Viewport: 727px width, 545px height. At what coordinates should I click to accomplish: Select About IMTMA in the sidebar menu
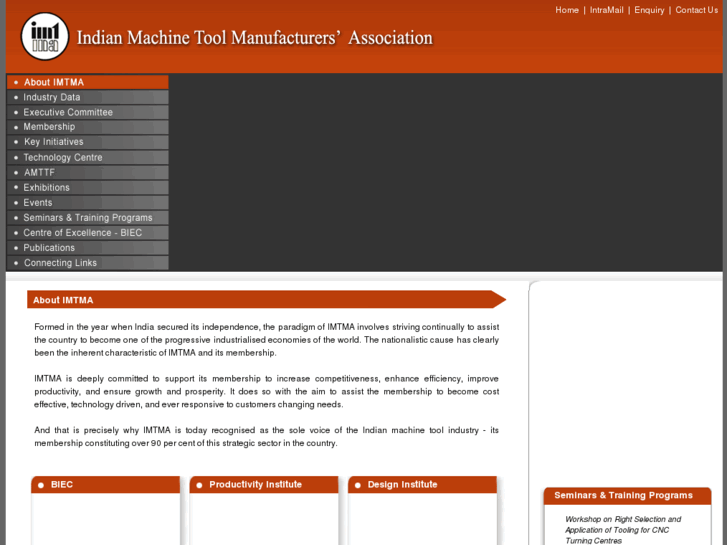88,82
